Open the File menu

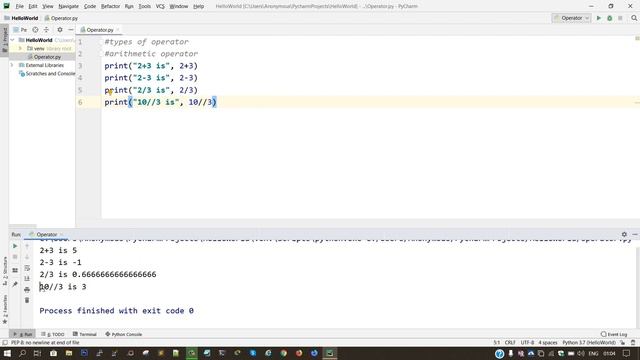(x=19, y=6)
